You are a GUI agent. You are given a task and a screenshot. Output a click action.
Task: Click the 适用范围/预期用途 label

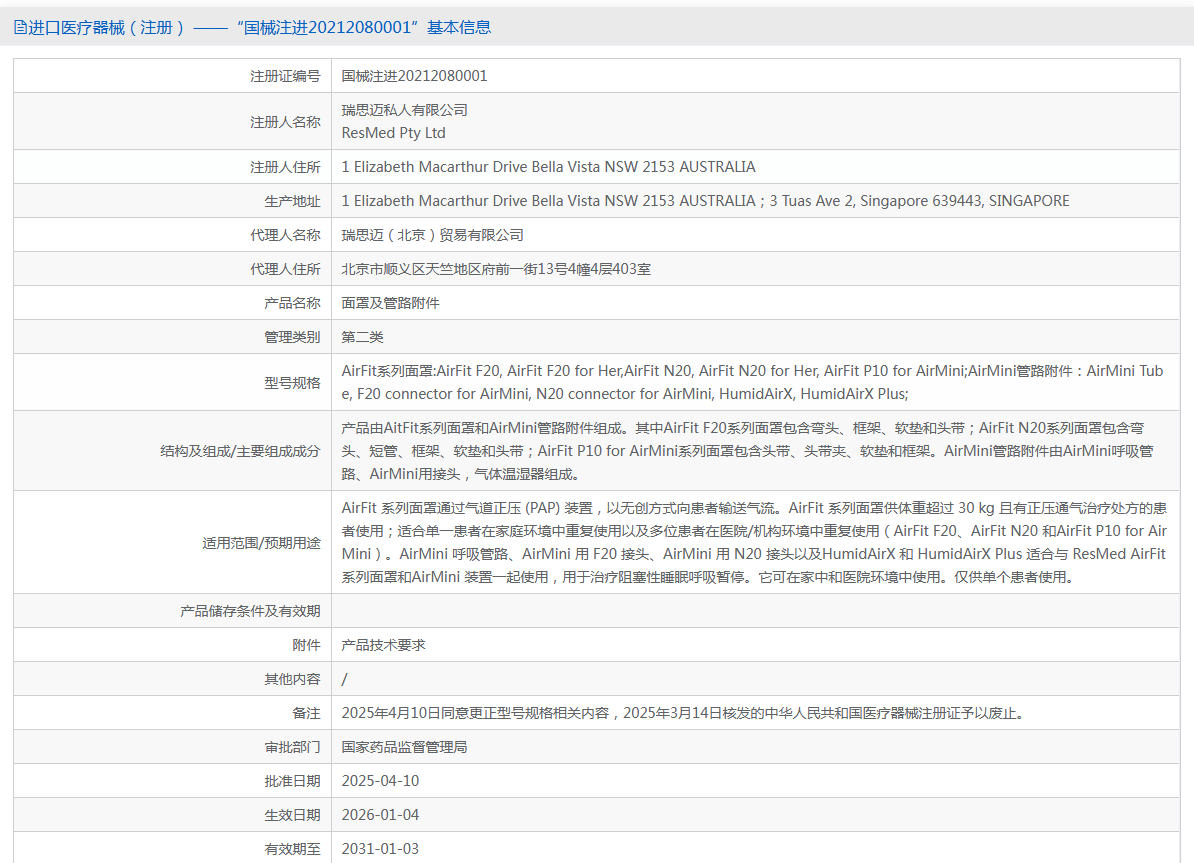(x=261, y=542)
